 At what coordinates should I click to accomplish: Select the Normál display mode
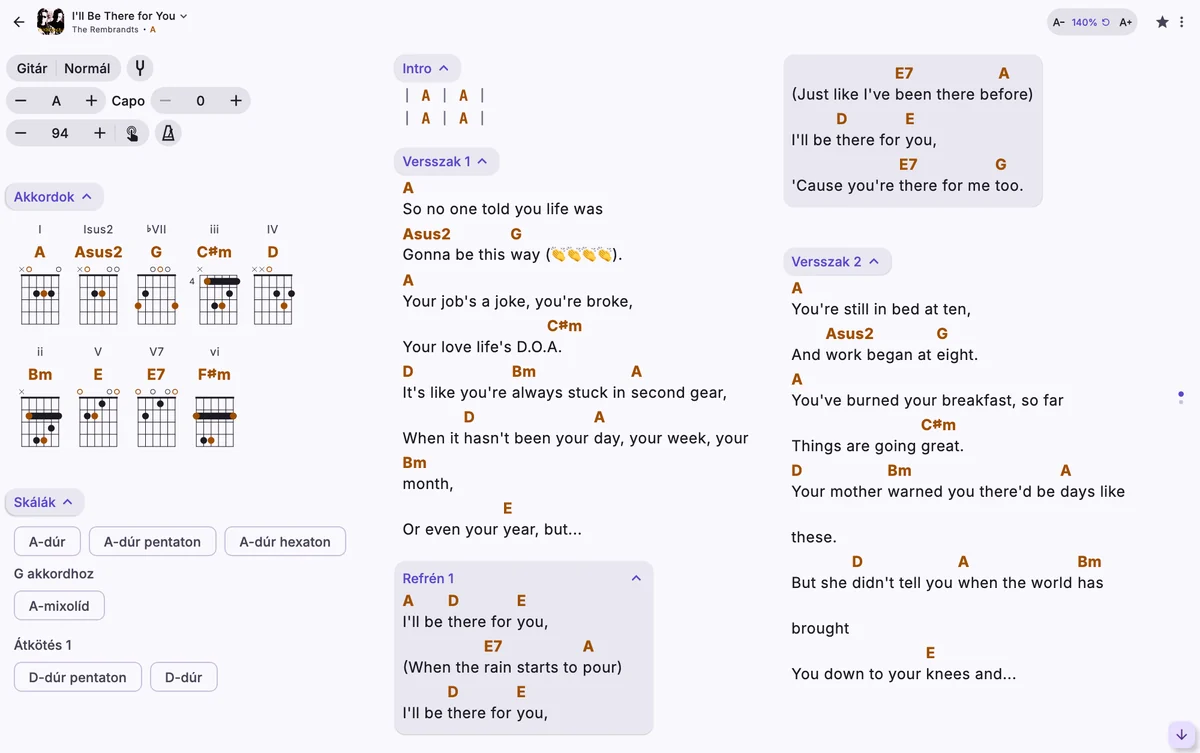[x=87, y=68]
